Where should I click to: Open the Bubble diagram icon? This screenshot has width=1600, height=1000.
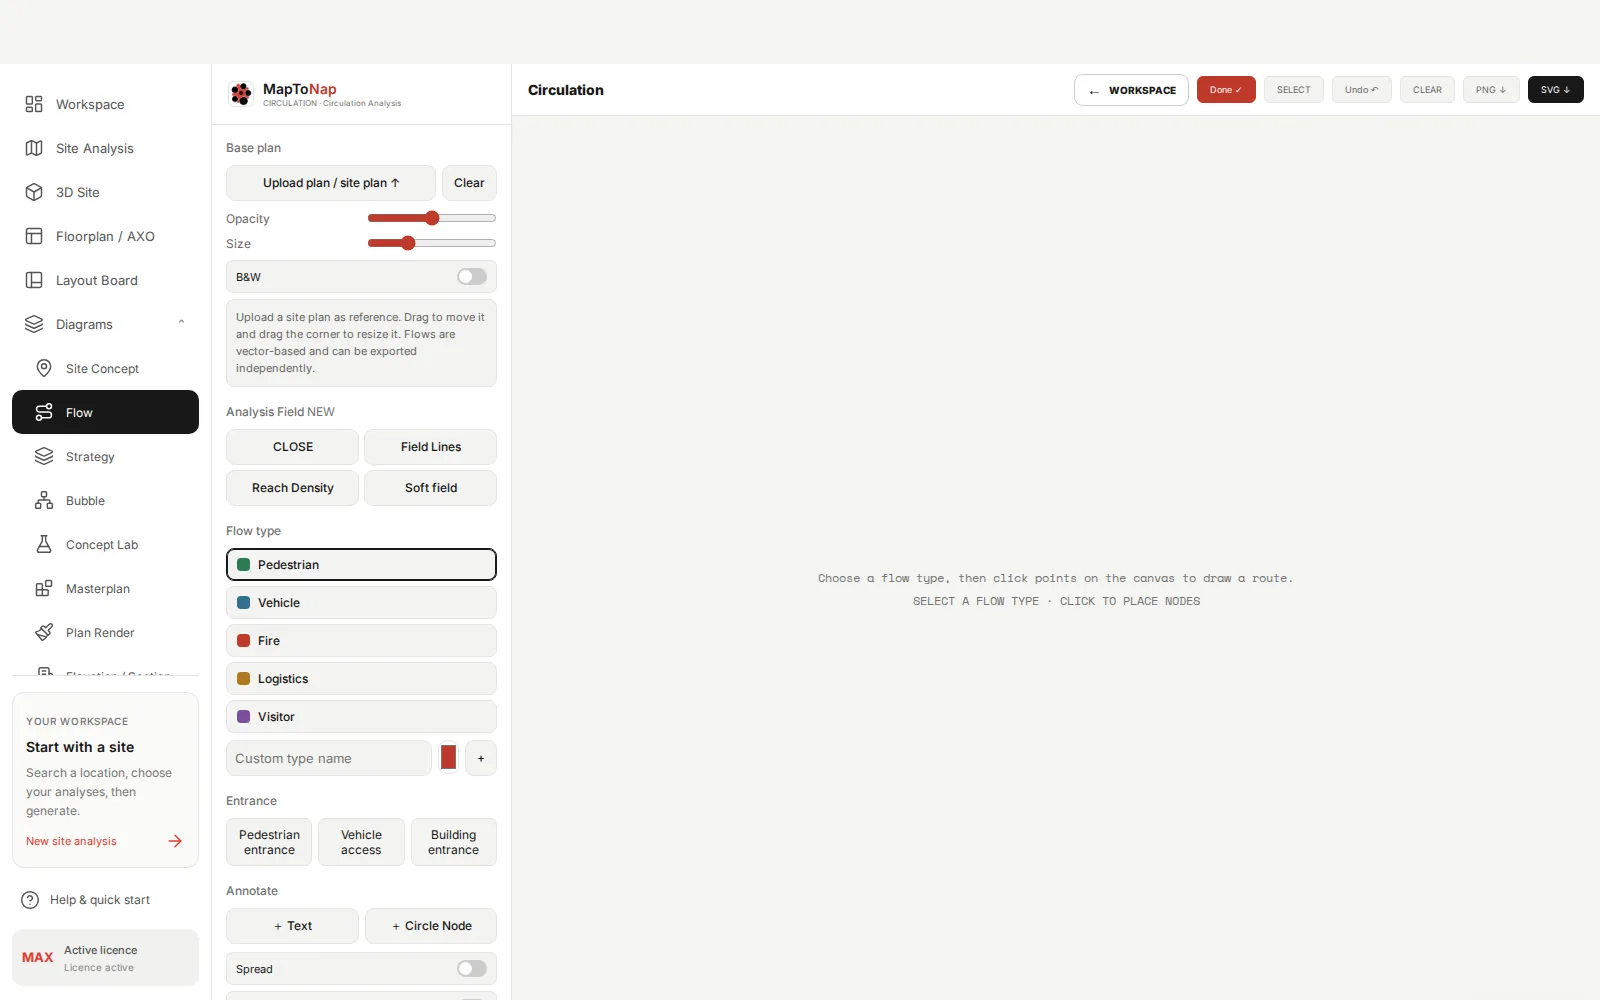(44, 500)
